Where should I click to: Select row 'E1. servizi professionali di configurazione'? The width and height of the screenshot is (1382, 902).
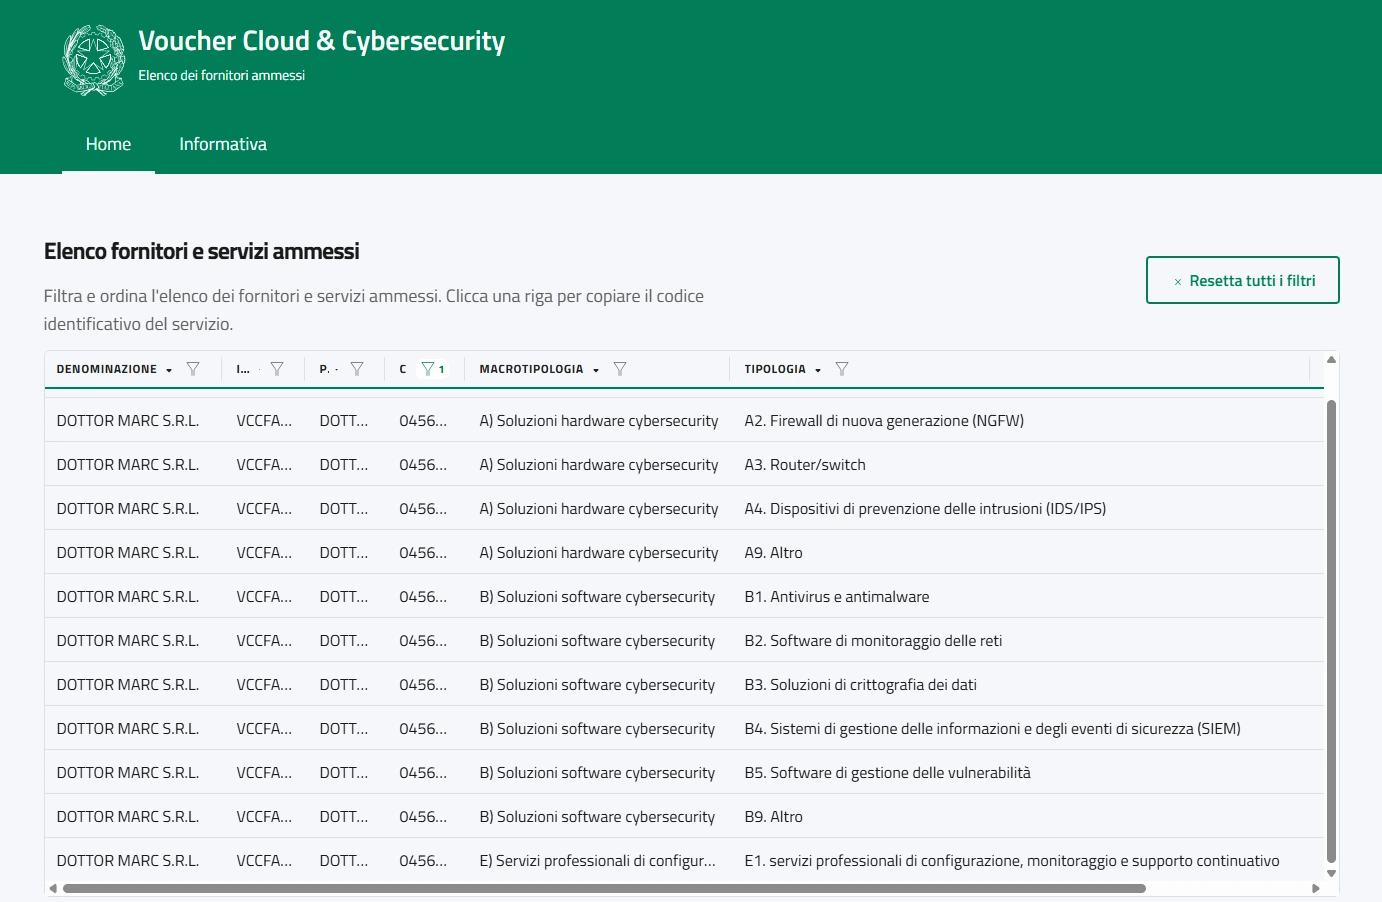click(684, 860)
